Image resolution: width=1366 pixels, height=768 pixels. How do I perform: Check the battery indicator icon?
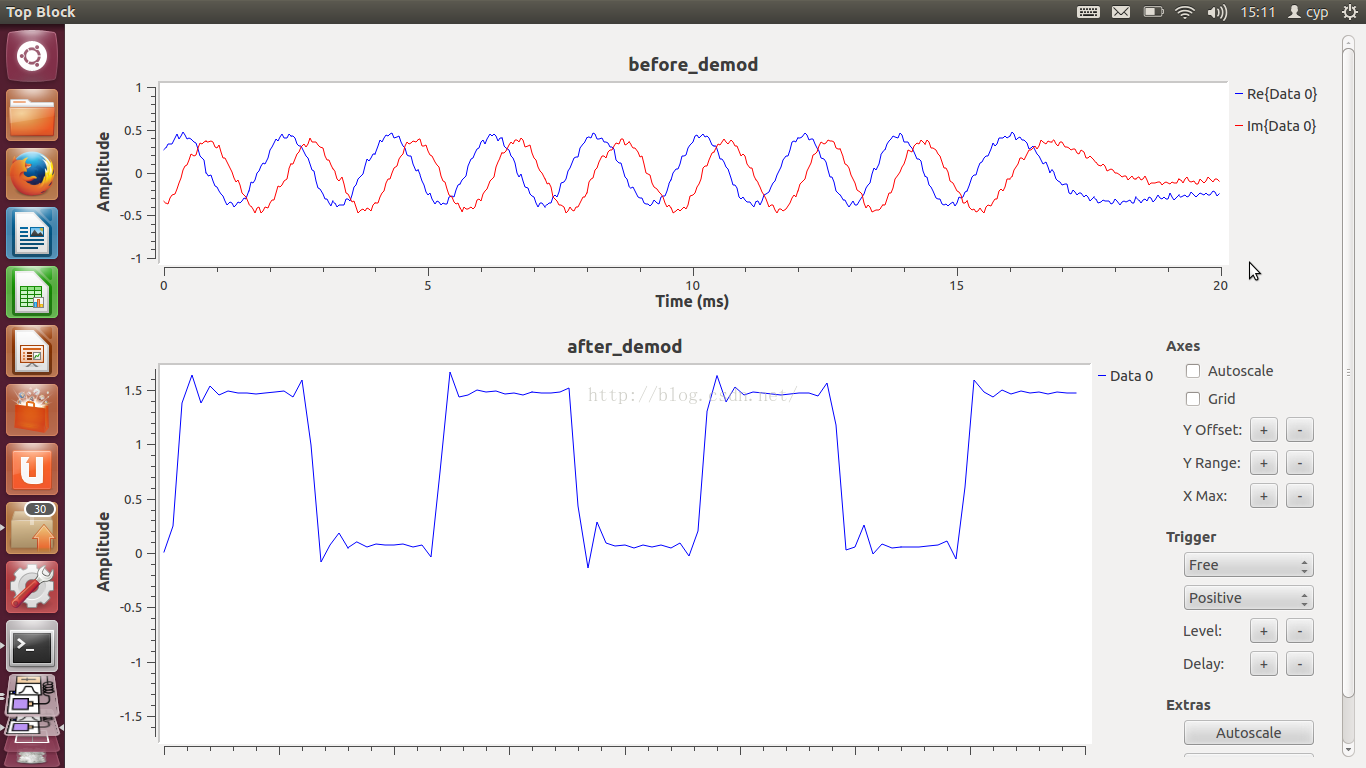1153,12
